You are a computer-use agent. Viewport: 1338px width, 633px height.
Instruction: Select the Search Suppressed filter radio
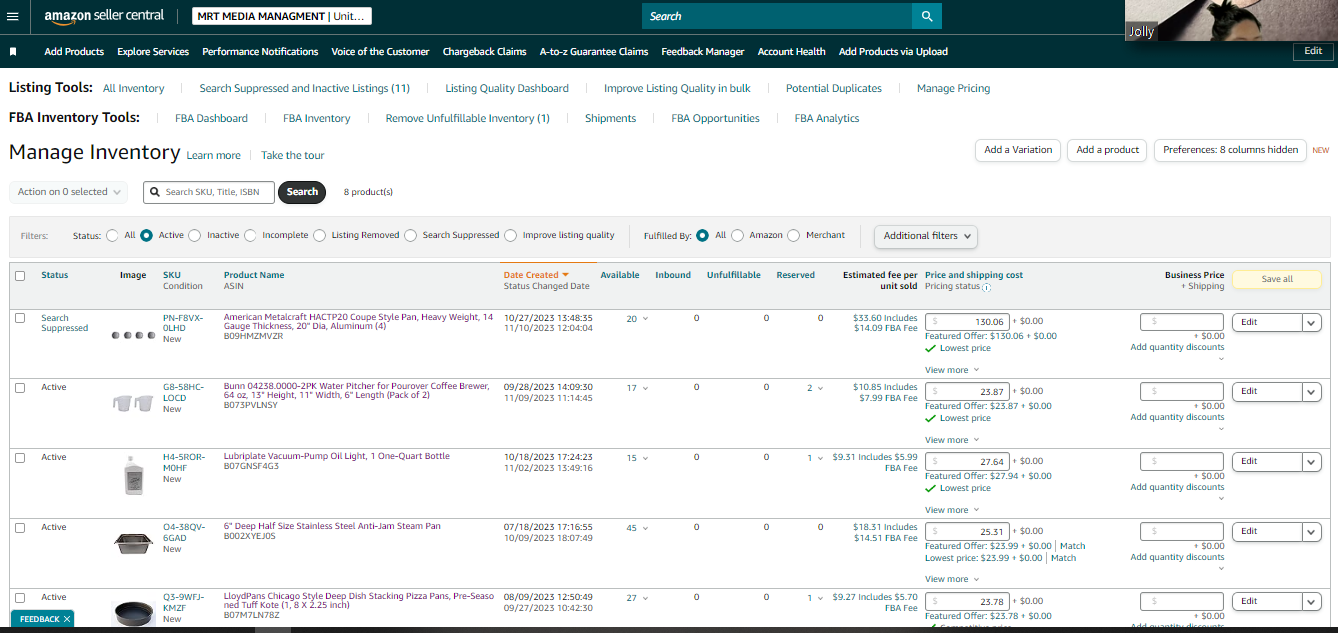click(x=410, y=236)
